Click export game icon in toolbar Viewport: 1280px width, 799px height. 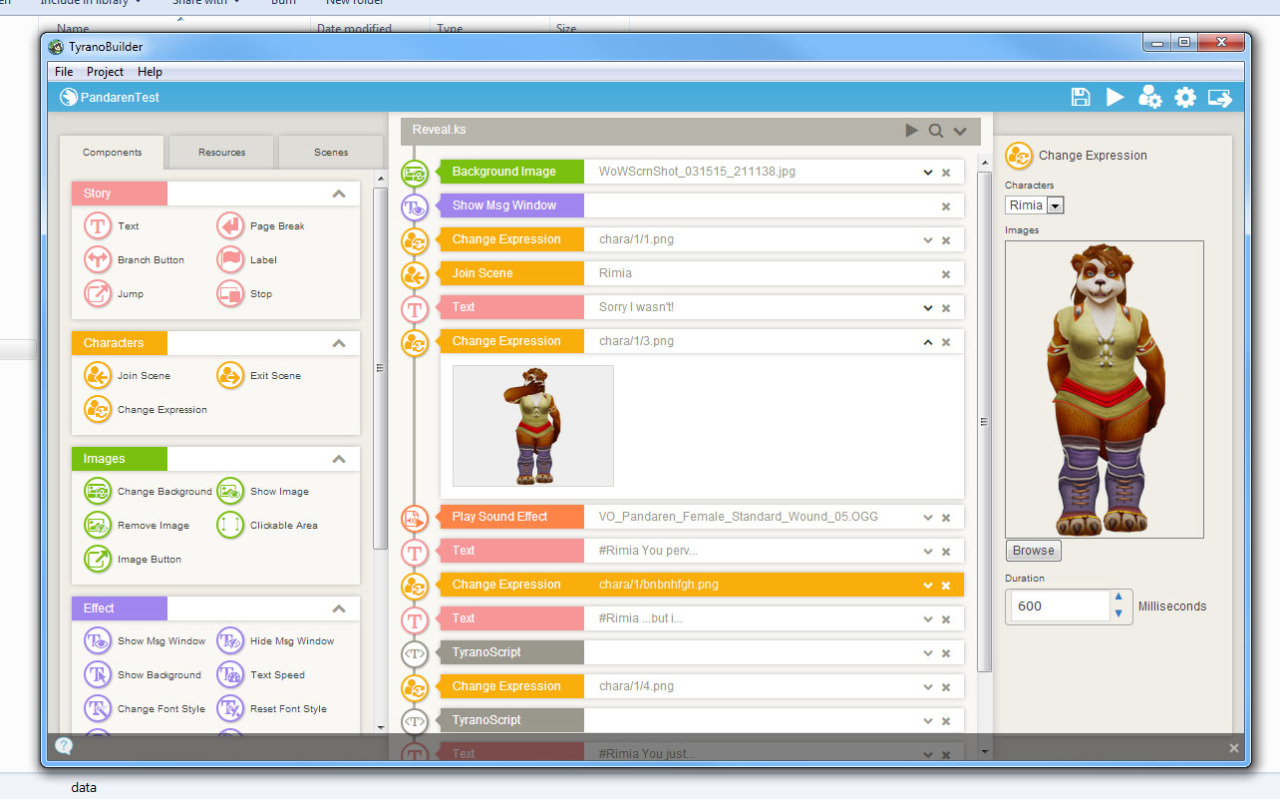coord(1220,97)
